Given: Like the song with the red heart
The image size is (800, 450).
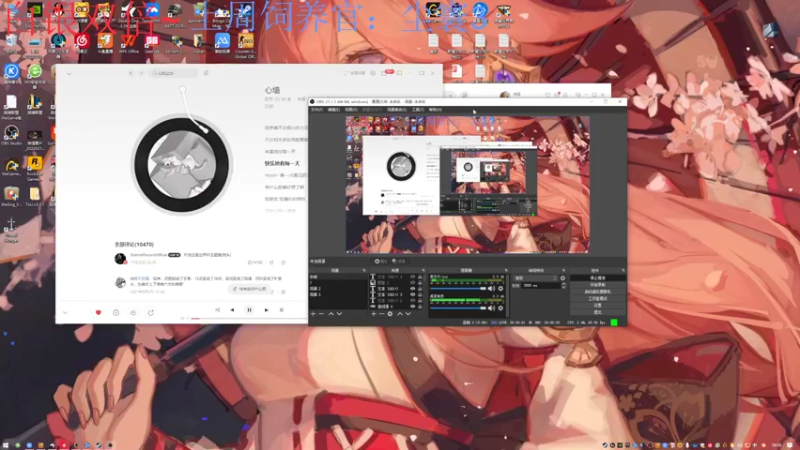Looking at the screenshot, I should point(98,312).
